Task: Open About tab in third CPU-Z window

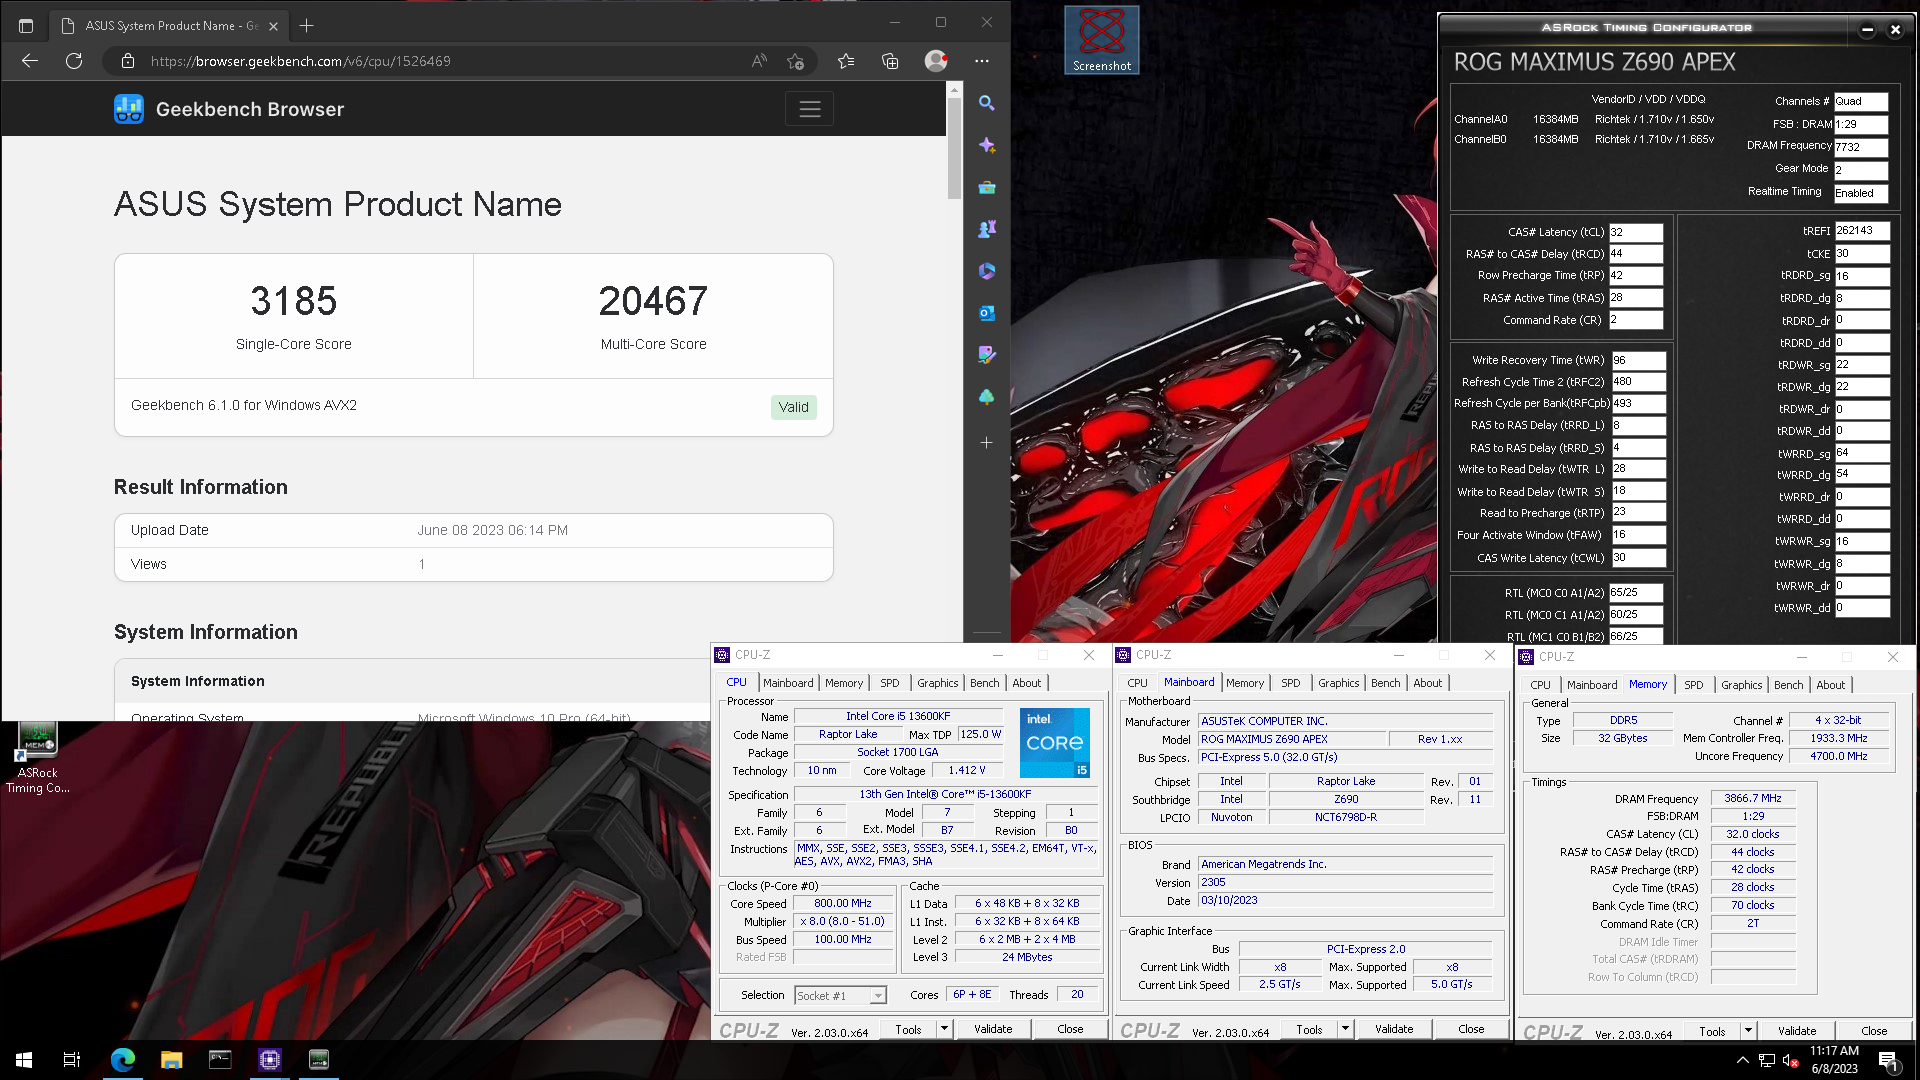Action: click(1830, 685)
